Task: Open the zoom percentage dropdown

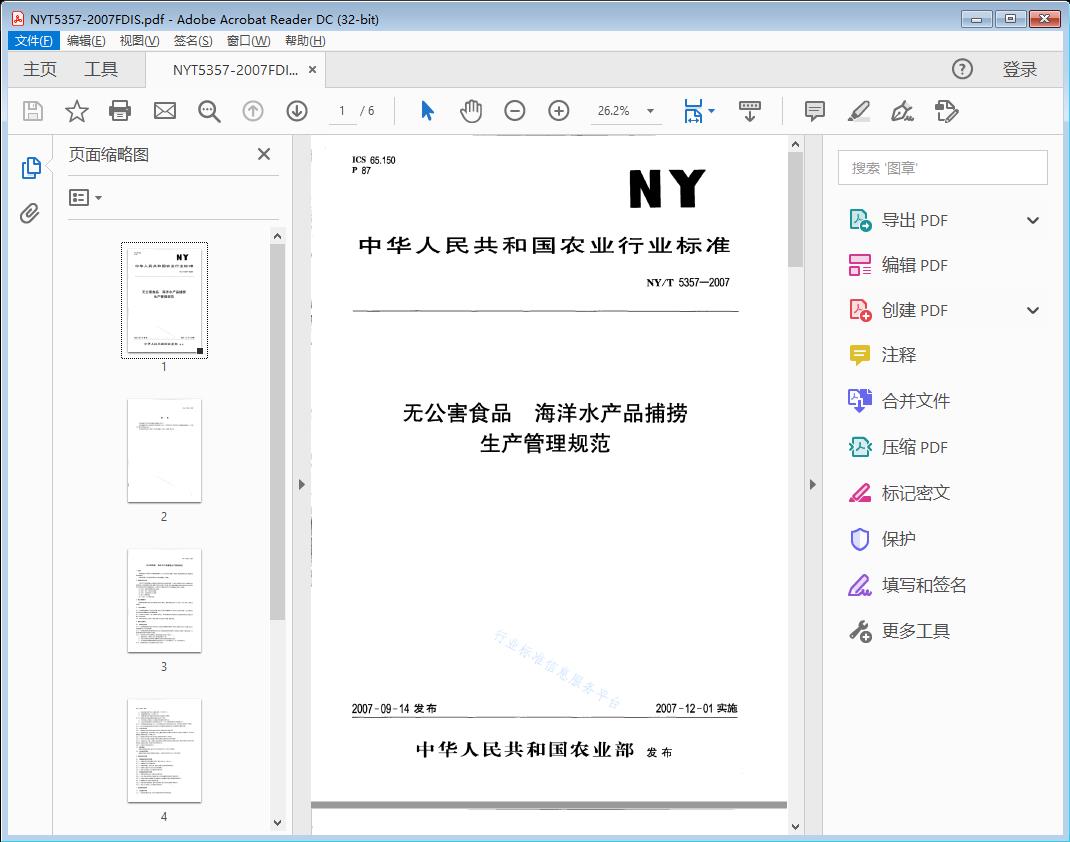Action: click(651, 111)
